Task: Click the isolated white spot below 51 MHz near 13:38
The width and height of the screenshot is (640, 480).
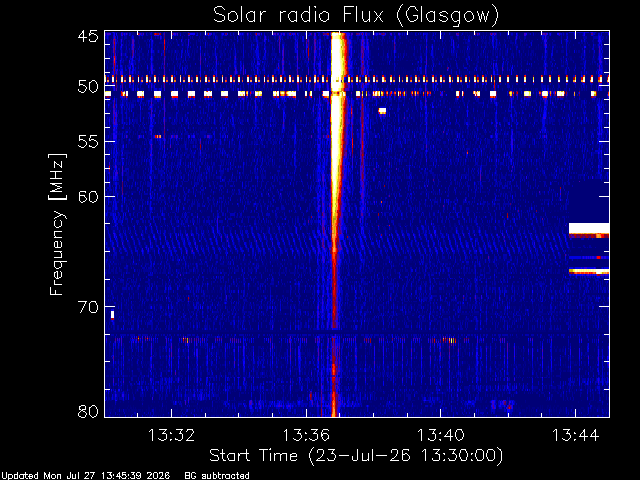Action: pyautogui.click(x=382, y=111)
